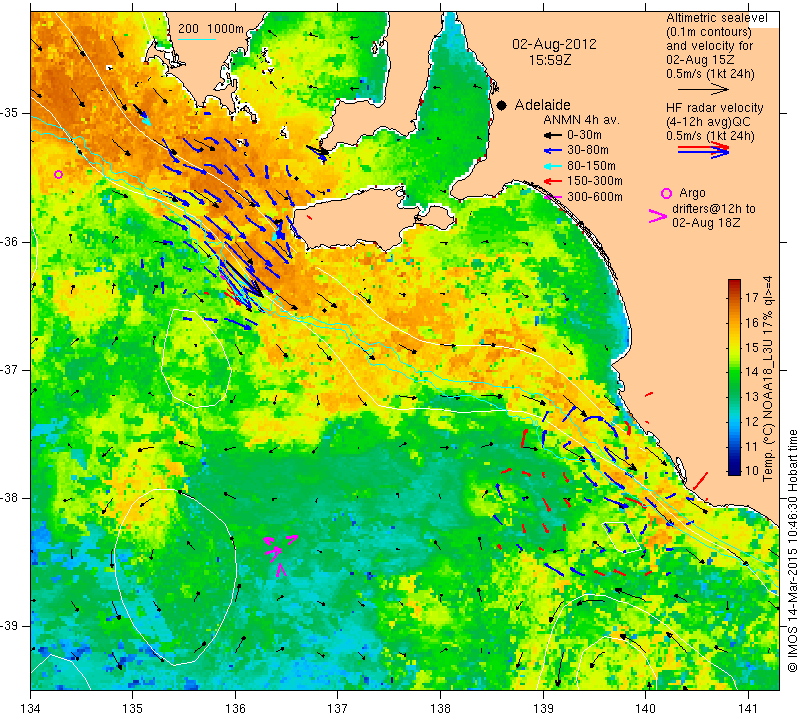This screenshot has height=720, width=800.
Task: Click the longitude axis label 139
Action: click(543, 709)
